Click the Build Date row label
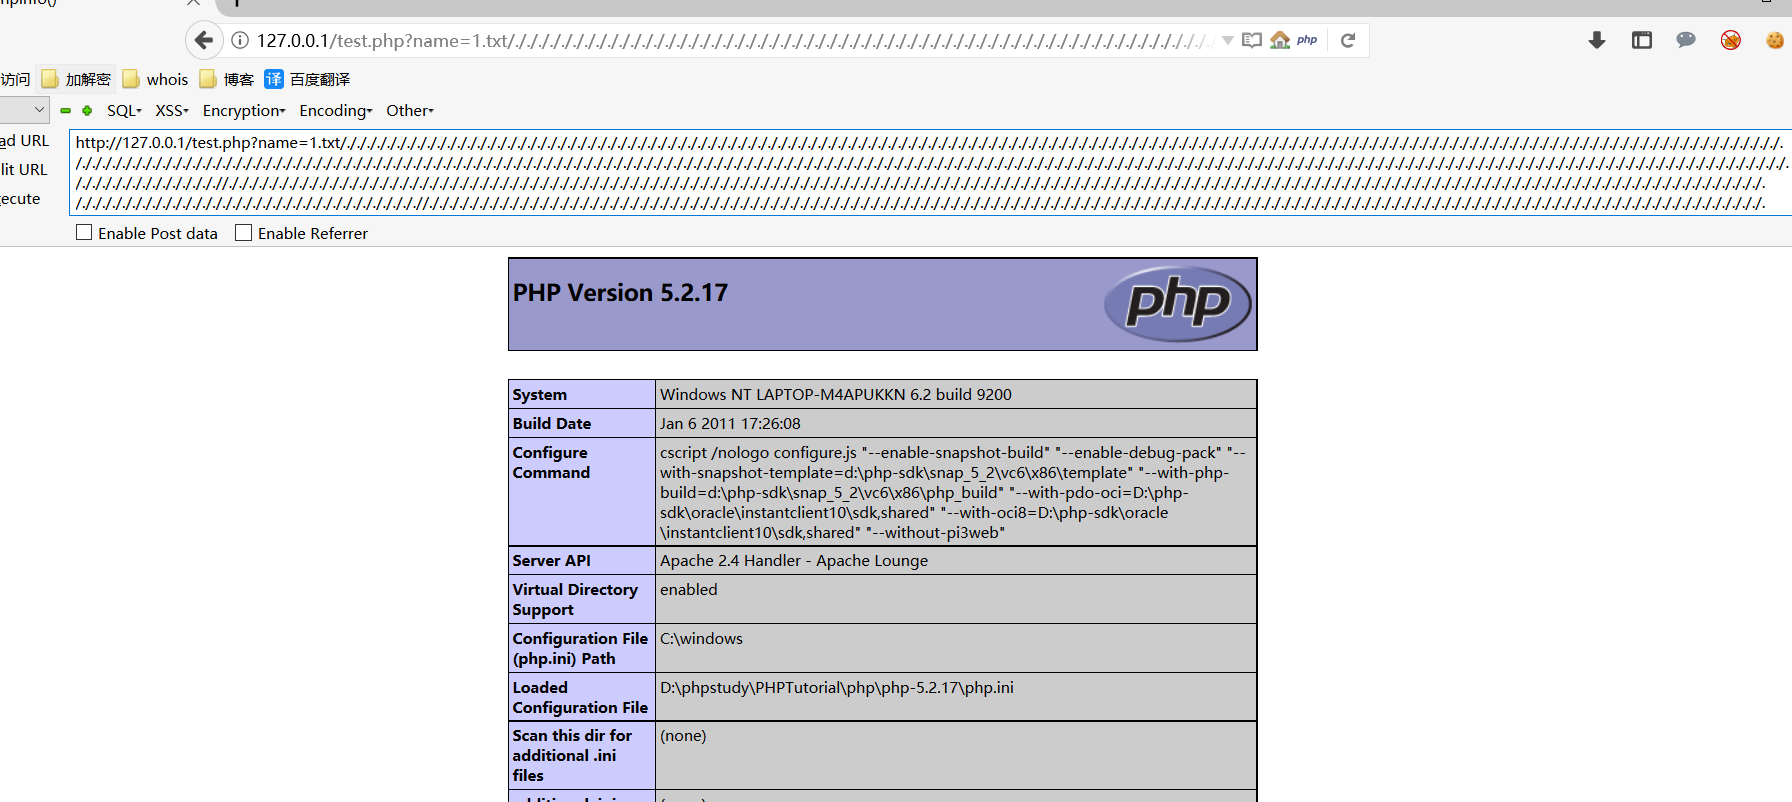This screenshot has height=802, width=1792. point(552,423)
